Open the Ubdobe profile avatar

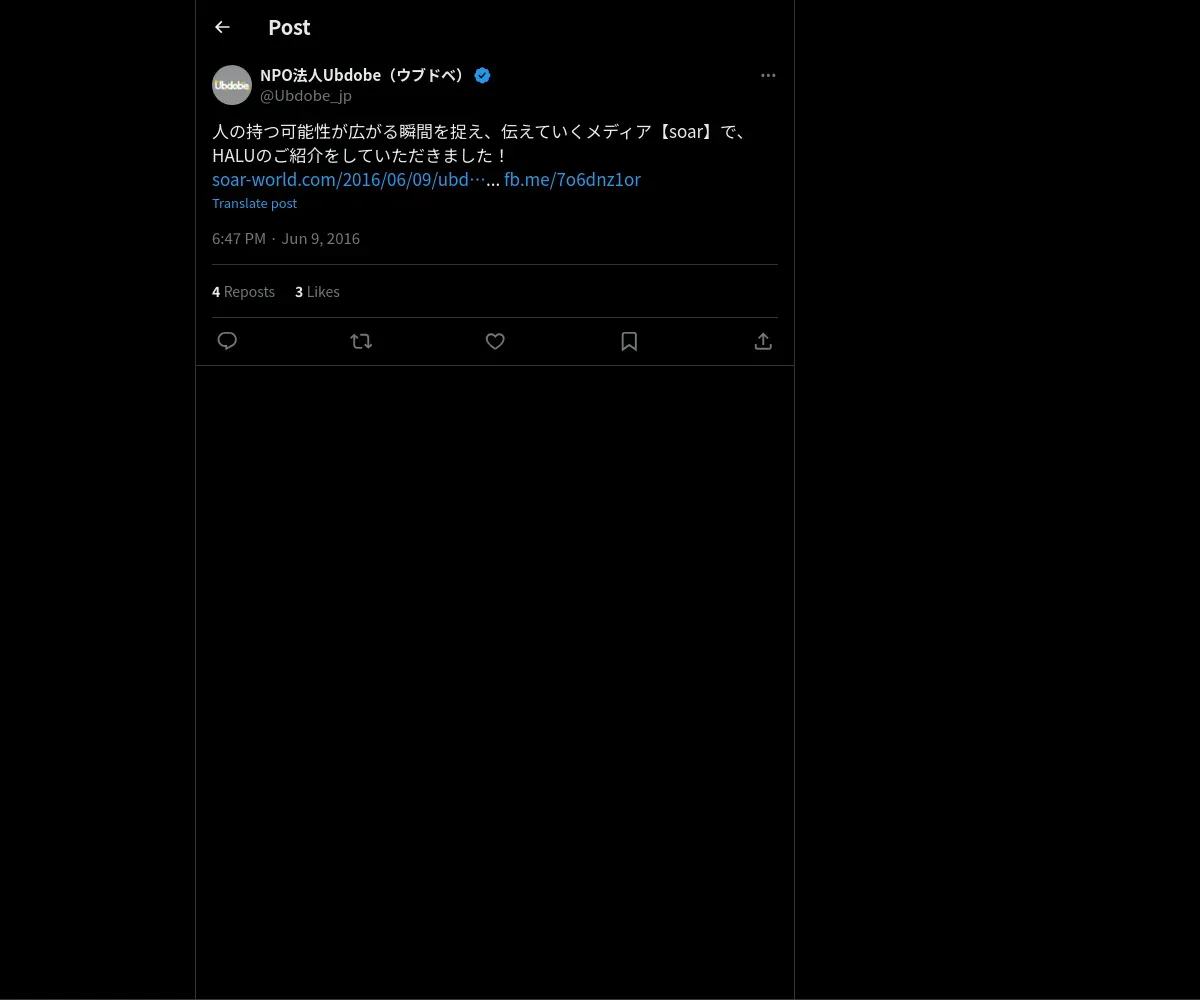232,85
